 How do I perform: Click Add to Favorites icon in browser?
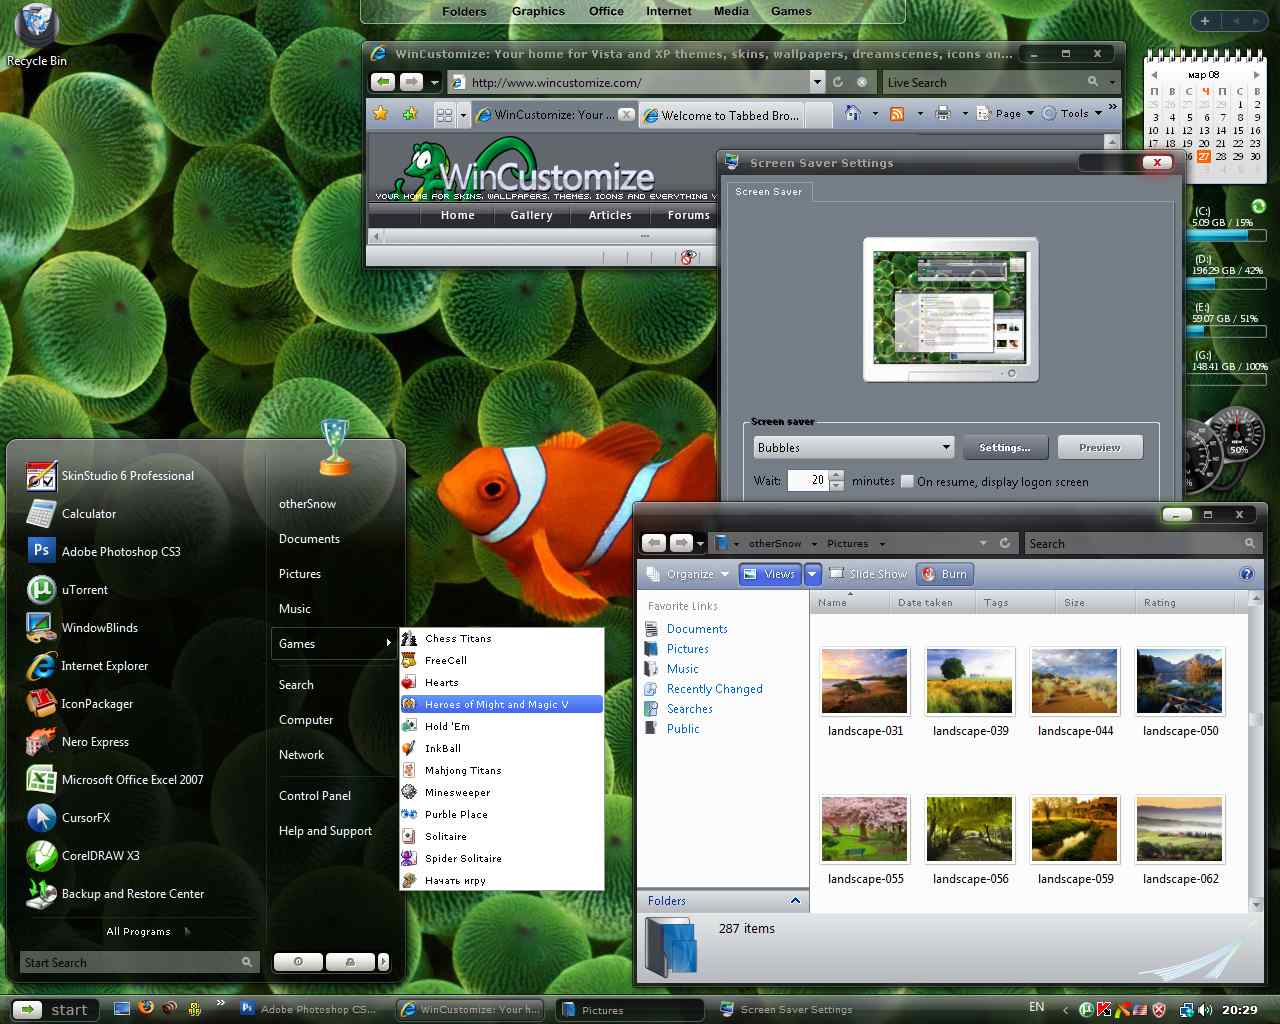point(410,114)
